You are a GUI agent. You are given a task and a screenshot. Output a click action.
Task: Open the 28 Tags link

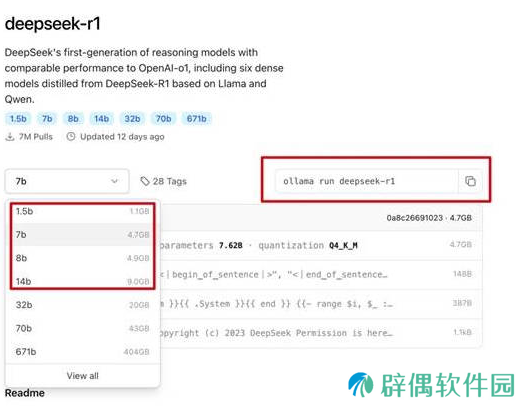(x=164, y=181)
